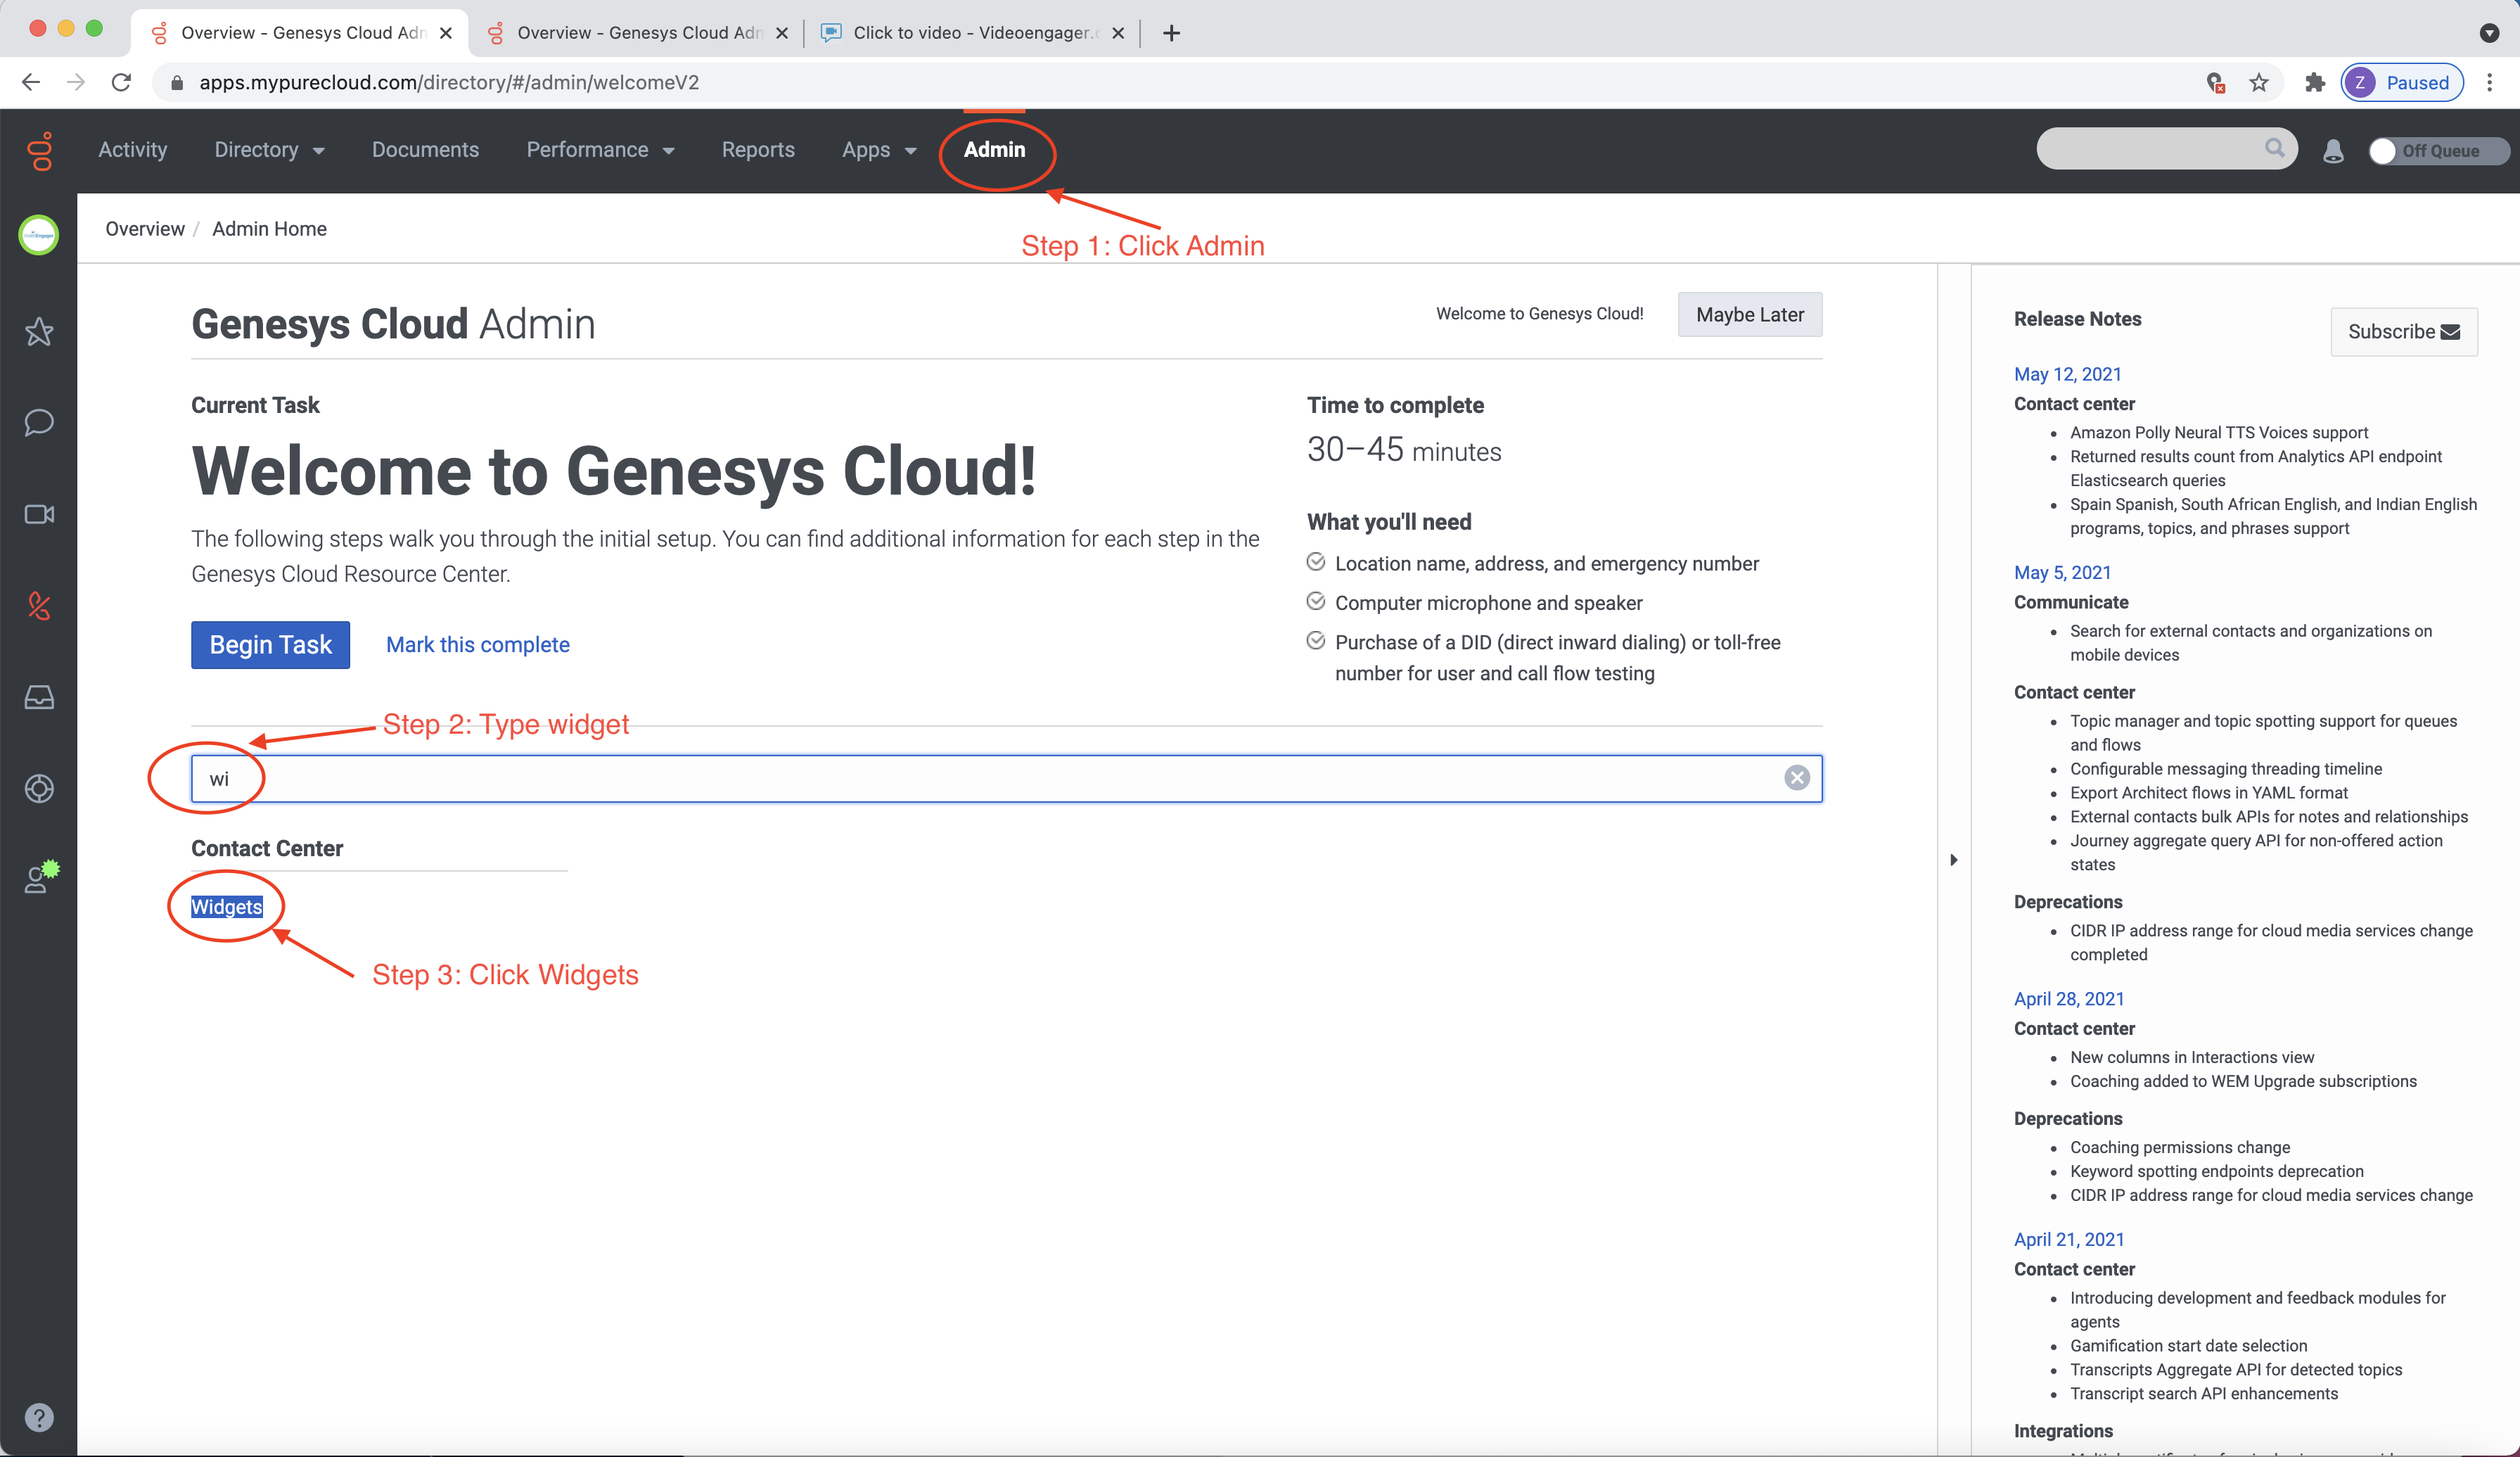The image size is (2520, 1457).
Task: Click the cookies blocked icon in address bar
Action: point(2216,83)
